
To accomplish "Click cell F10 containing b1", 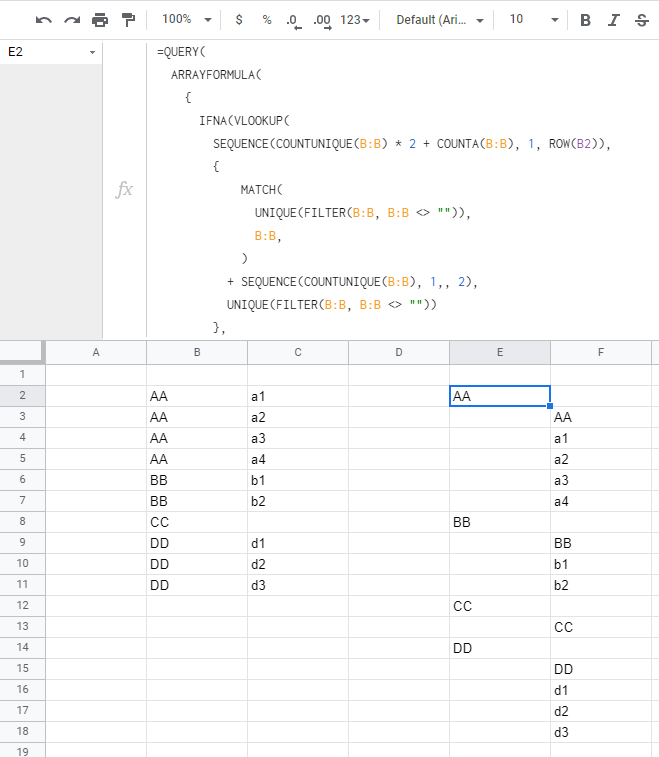I will 601,564.
